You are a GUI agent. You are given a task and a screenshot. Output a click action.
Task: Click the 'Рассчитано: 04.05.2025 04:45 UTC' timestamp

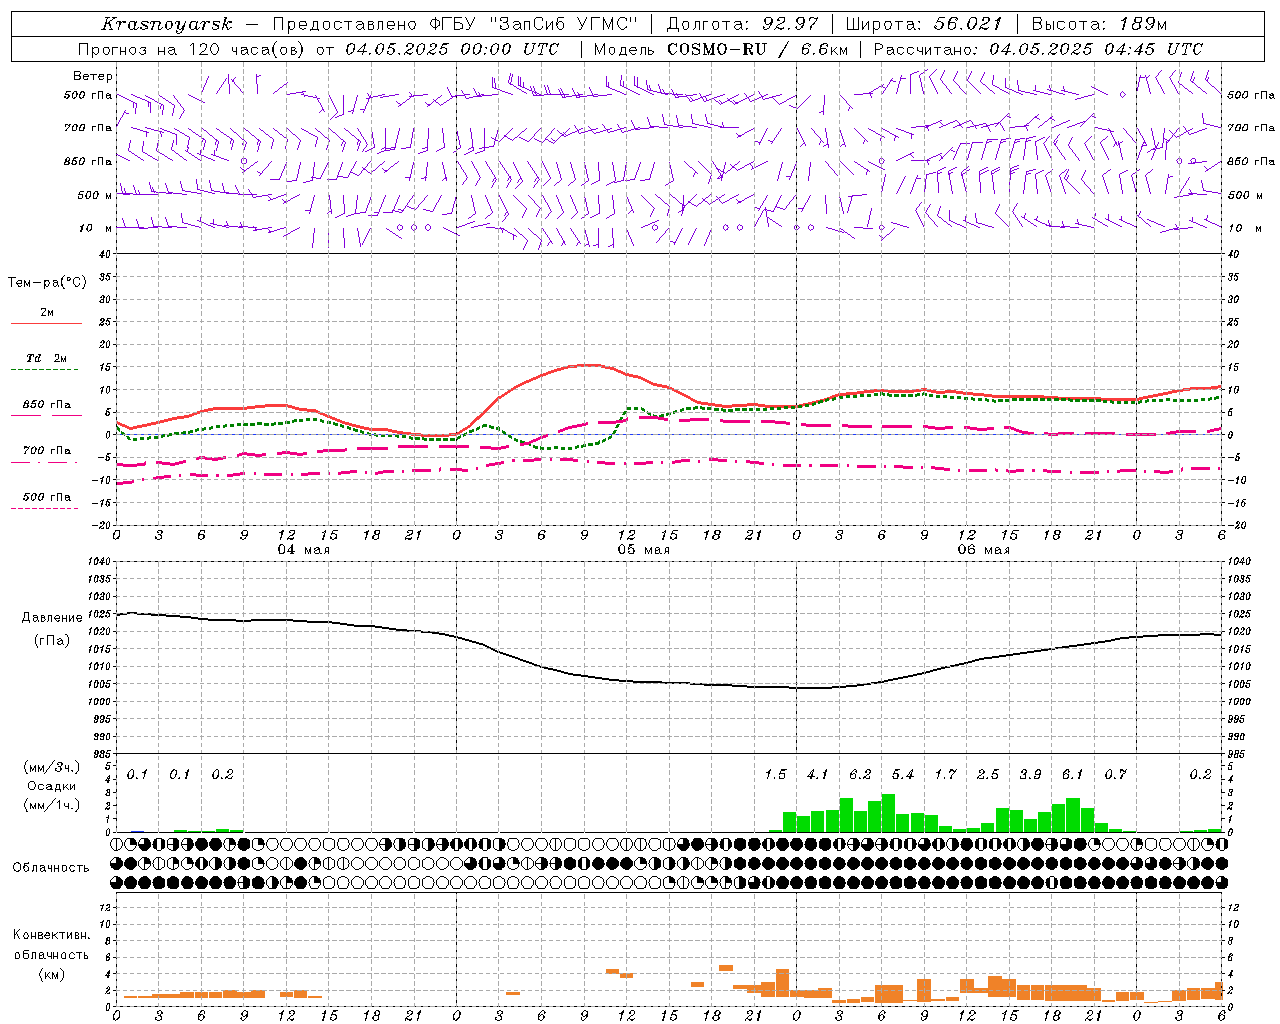(1038, 49)
